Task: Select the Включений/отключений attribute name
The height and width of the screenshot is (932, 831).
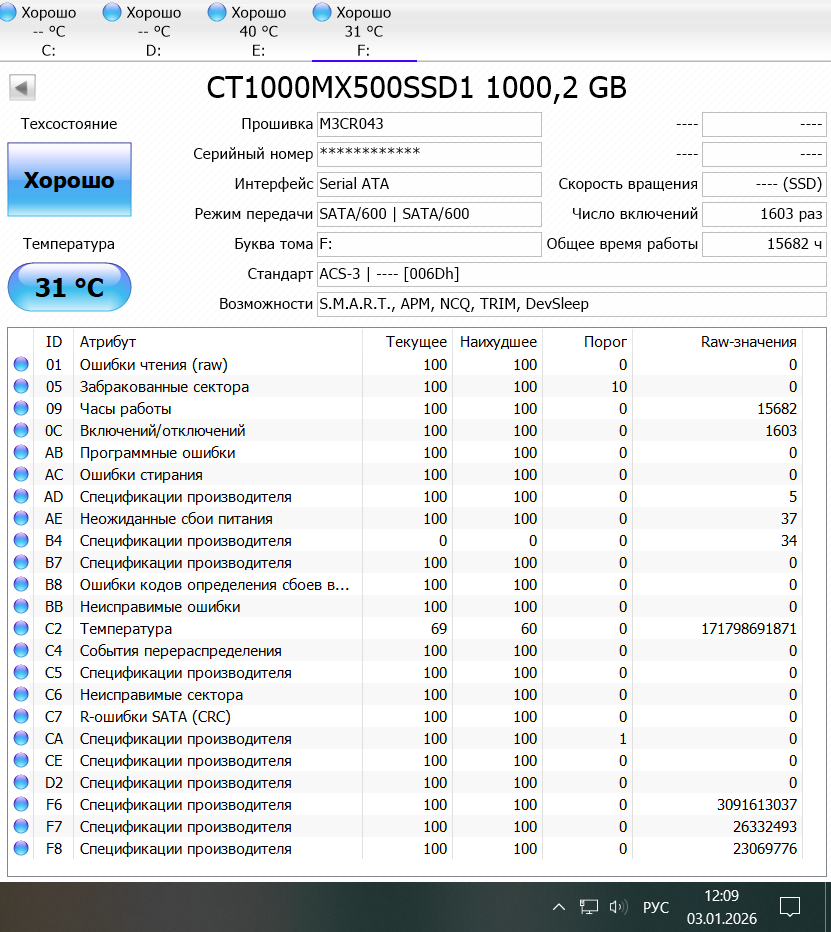Action: [x=163, y=431]
